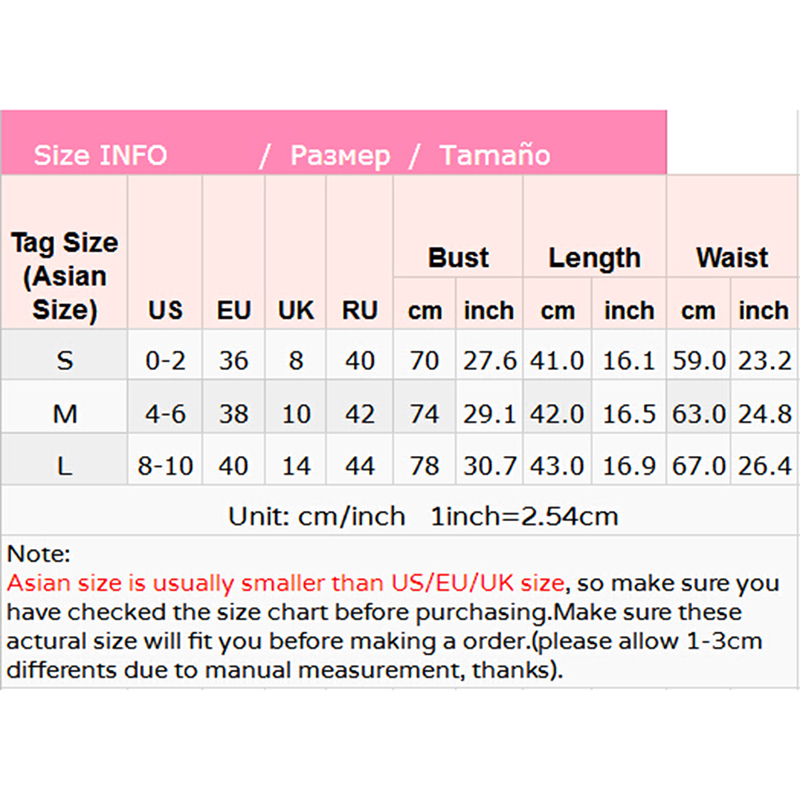The width and height of the screenshot is (800, 800).
Task: Click the 'Length' column header
Action: tap(594, 257)
